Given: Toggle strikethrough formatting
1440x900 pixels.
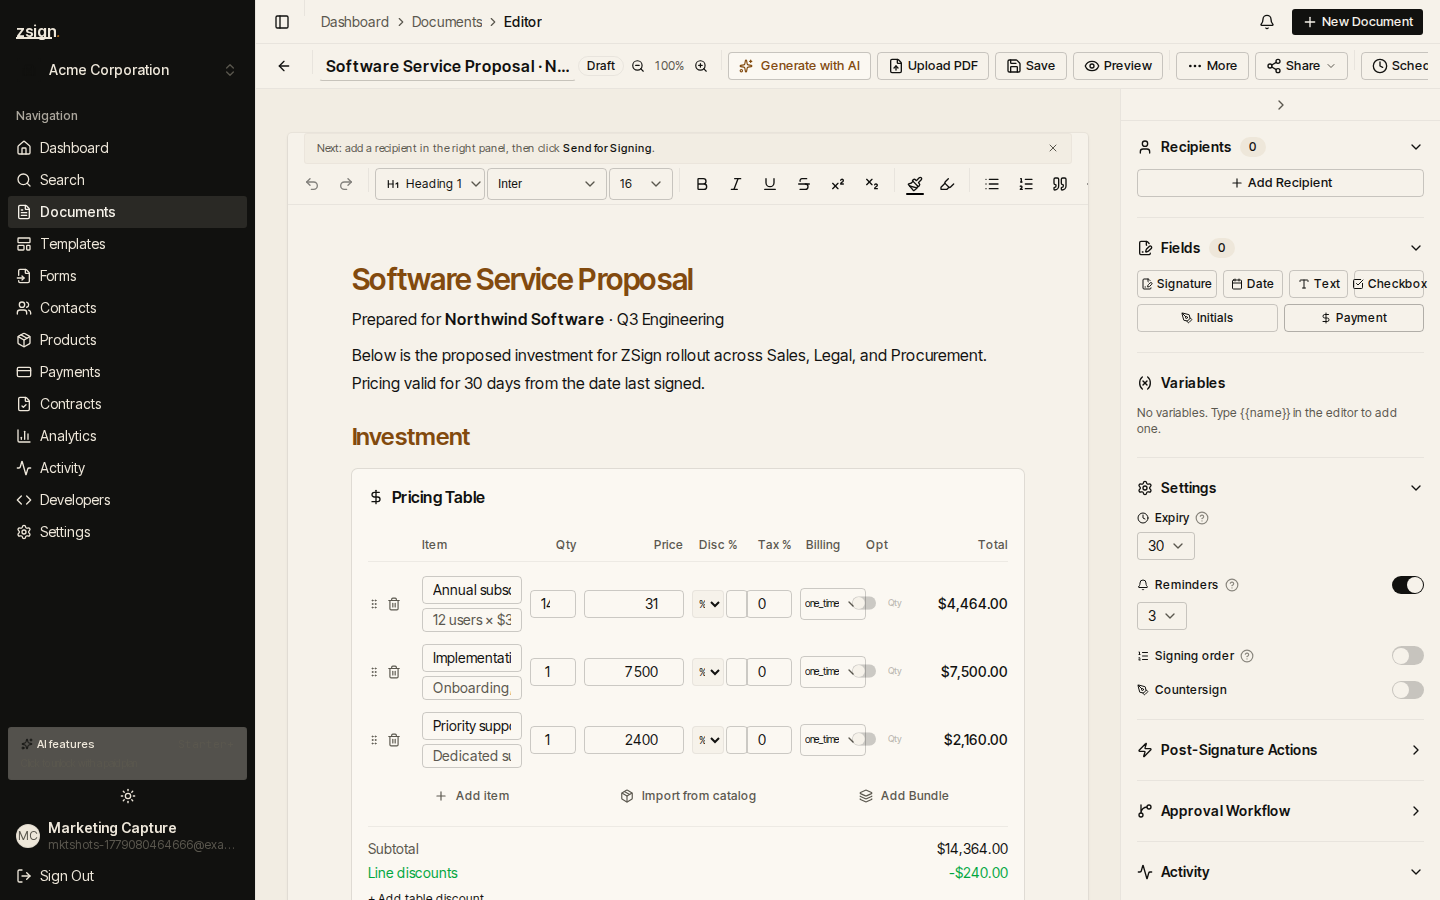Looking at the screenshot, I should point(804,184).
